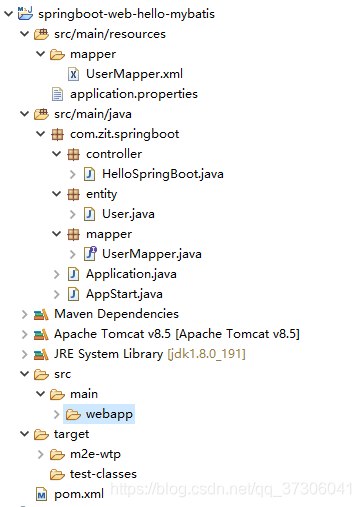This screenshot has width=361, height=507.
Task: Collapse the src folder
Action: (24, 374)
